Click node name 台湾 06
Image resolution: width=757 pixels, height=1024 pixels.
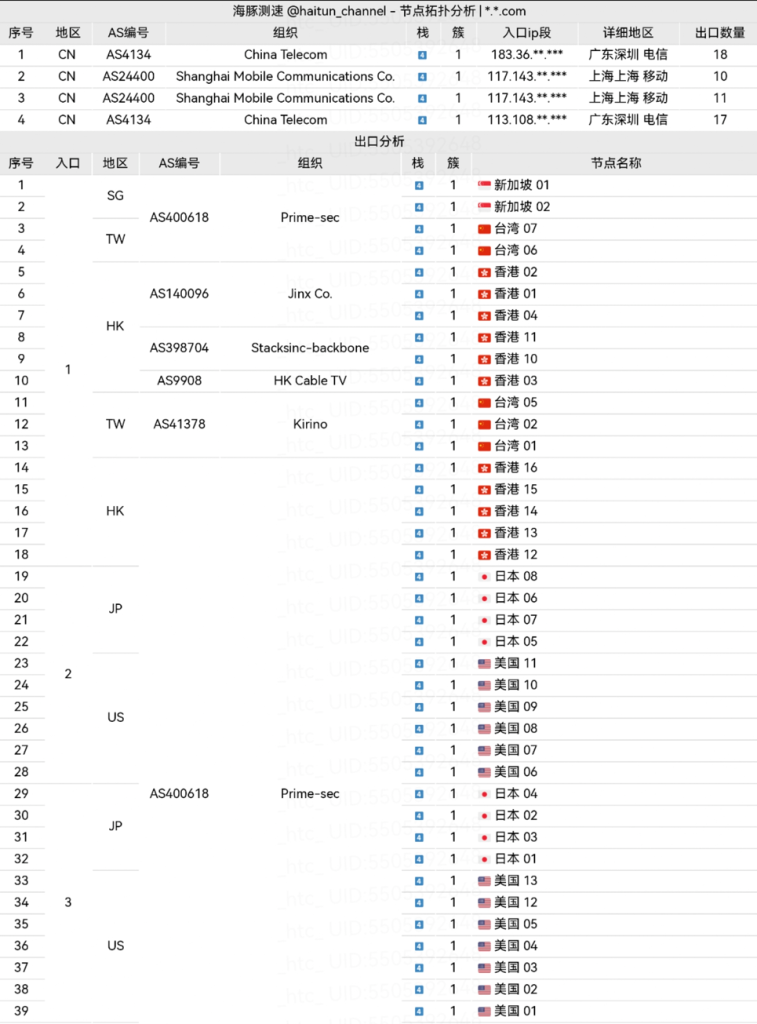(x=515, y=251)
